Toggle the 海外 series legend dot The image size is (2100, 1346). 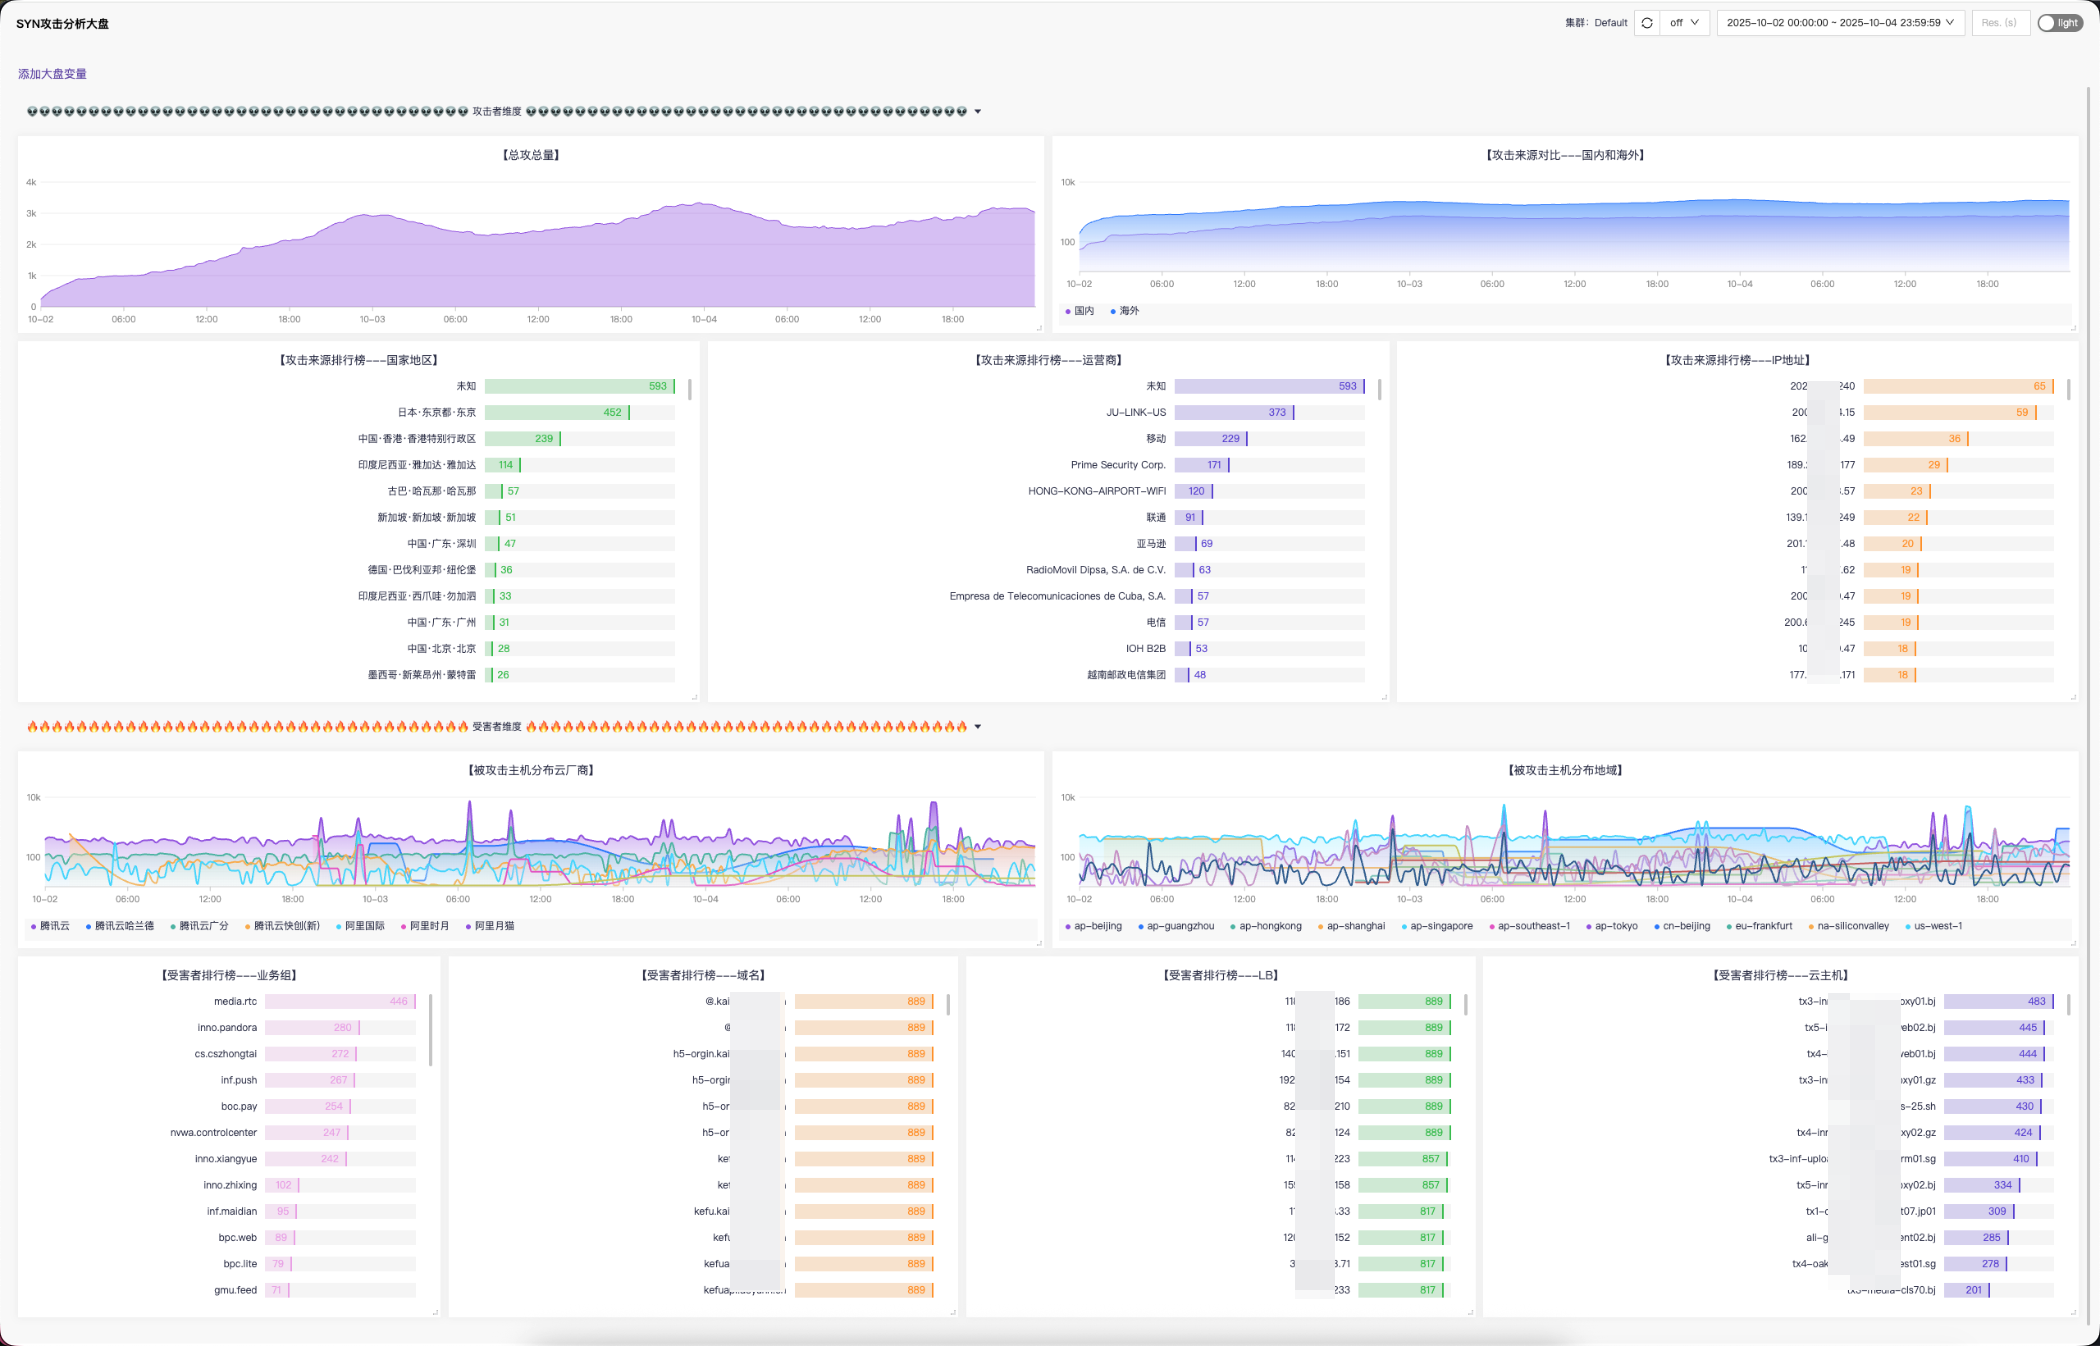(x=1113, y=311)
